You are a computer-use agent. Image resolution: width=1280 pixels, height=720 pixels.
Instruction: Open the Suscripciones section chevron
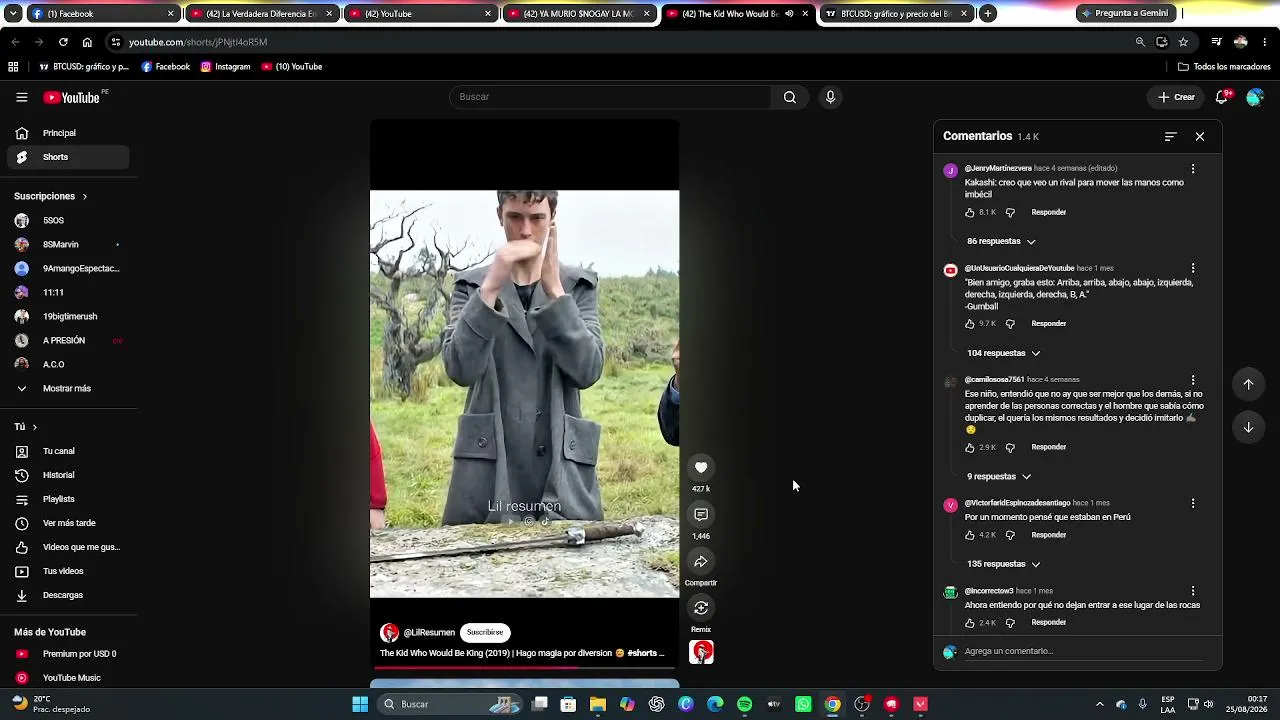click(x=84, y=196)
